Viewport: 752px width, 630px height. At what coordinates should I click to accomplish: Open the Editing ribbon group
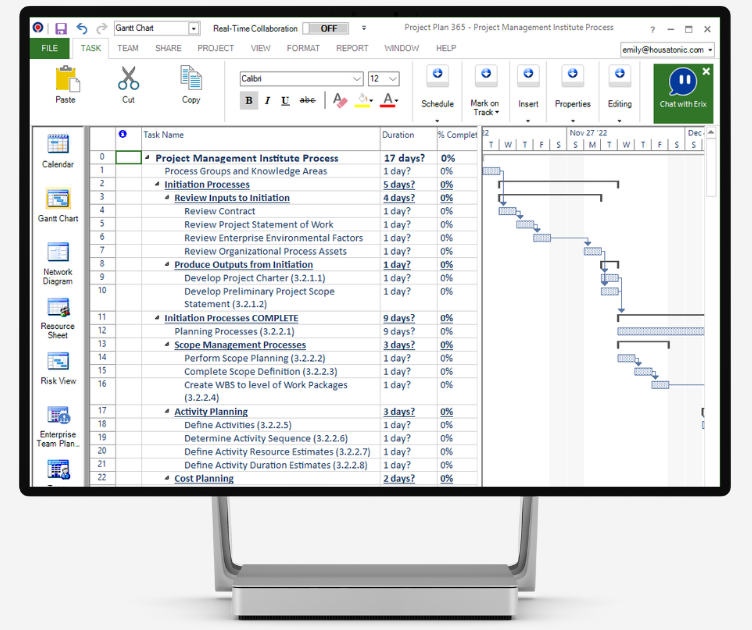click(620, 92)
